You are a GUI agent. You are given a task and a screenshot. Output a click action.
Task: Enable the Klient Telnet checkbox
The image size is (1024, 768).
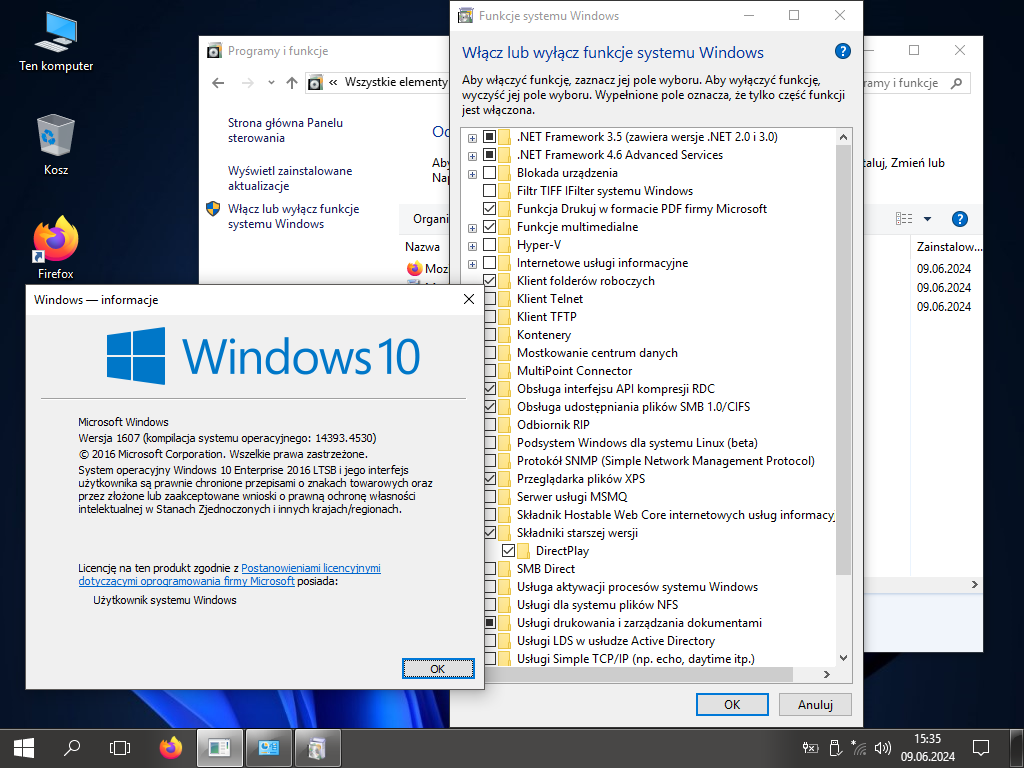(x=490, y=299)
